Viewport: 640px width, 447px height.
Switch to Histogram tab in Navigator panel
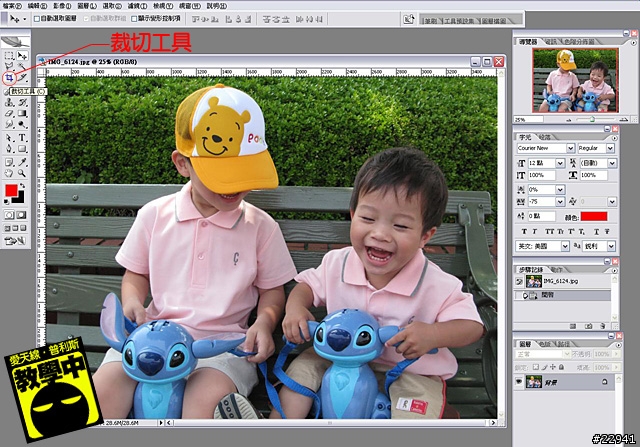(579, 41)
